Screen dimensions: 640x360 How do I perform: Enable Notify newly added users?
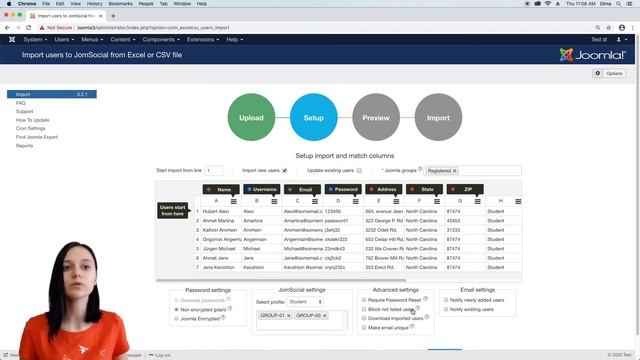tap(446, 300)
